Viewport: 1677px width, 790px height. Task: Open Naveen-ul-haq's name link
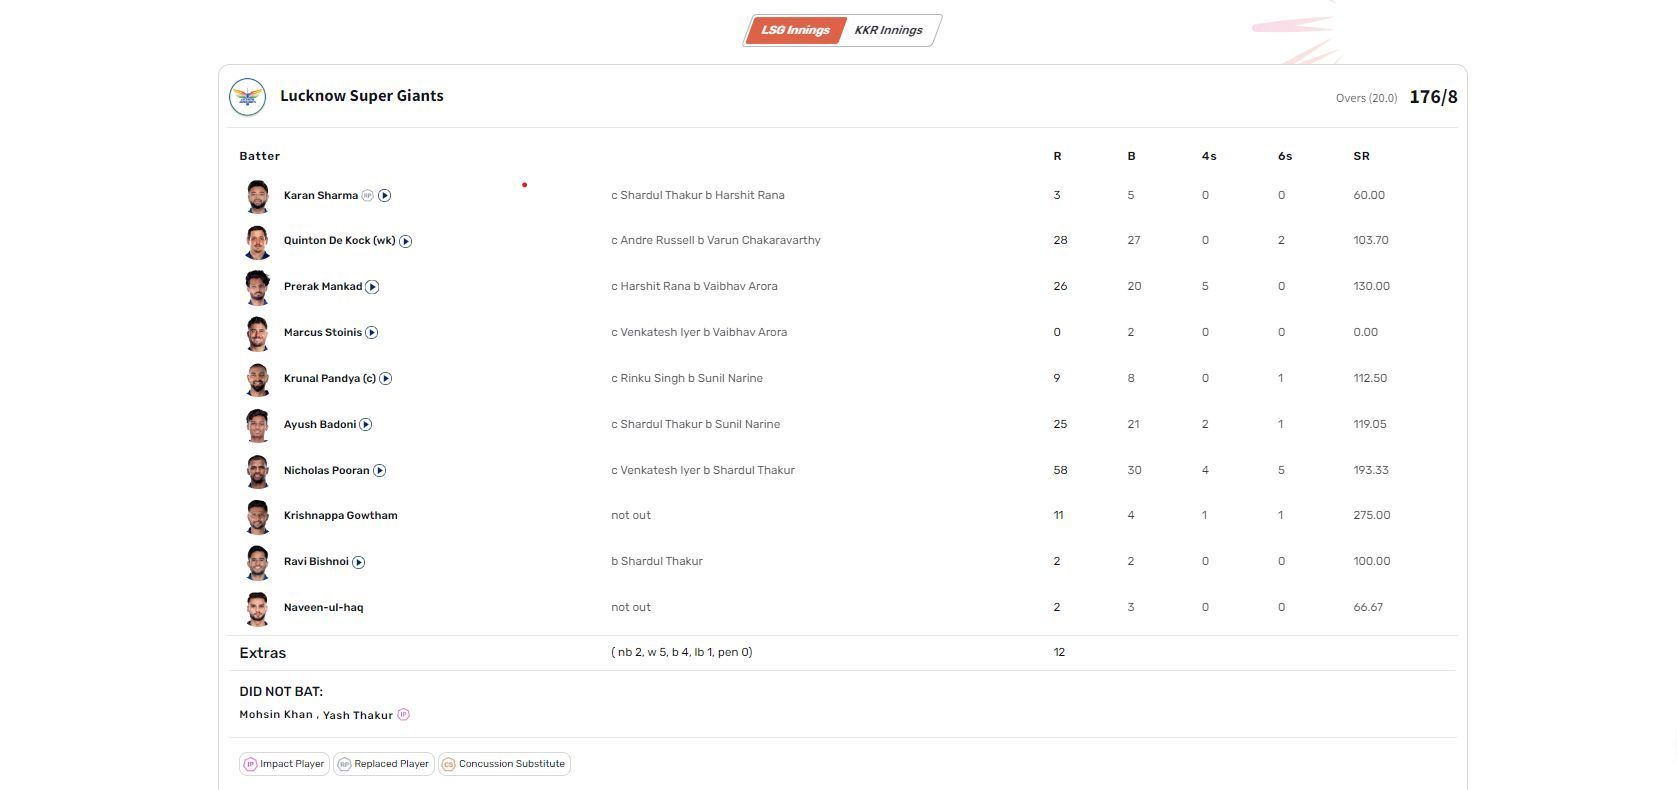[x=324, y=608]
